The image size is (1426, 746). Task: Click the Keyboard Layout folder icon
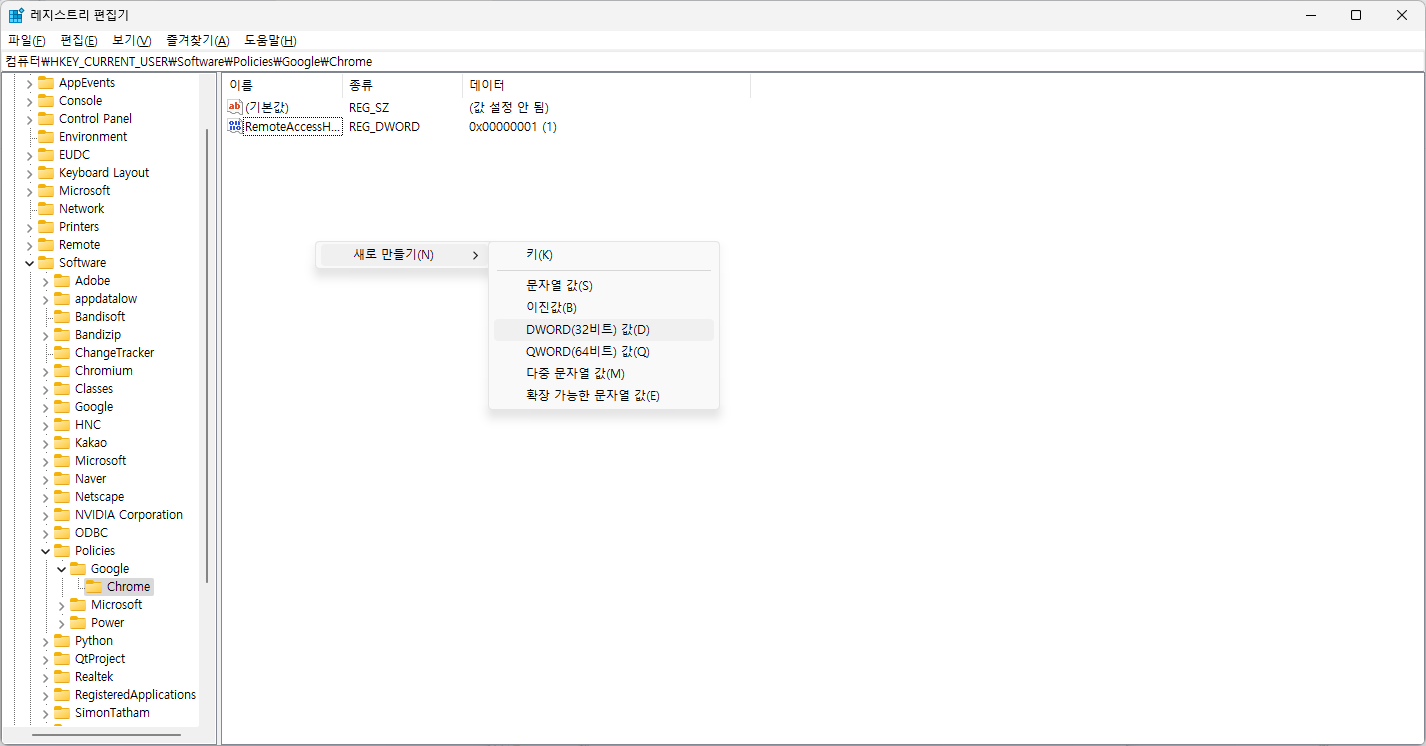46,173
